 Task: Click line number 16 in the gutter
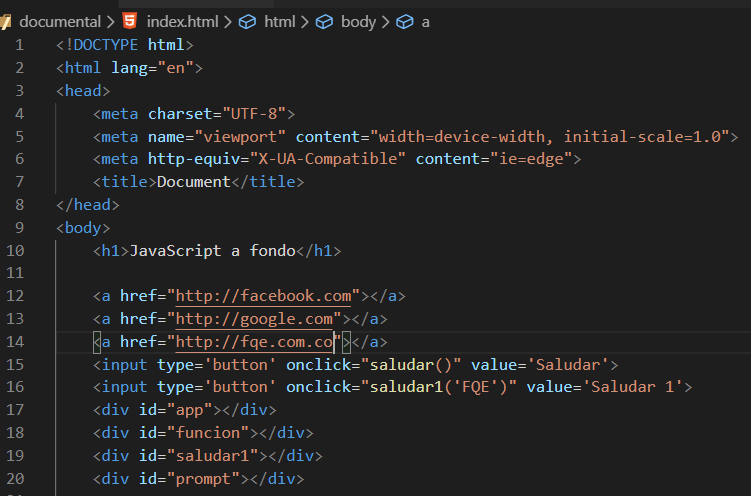[15, 386]
